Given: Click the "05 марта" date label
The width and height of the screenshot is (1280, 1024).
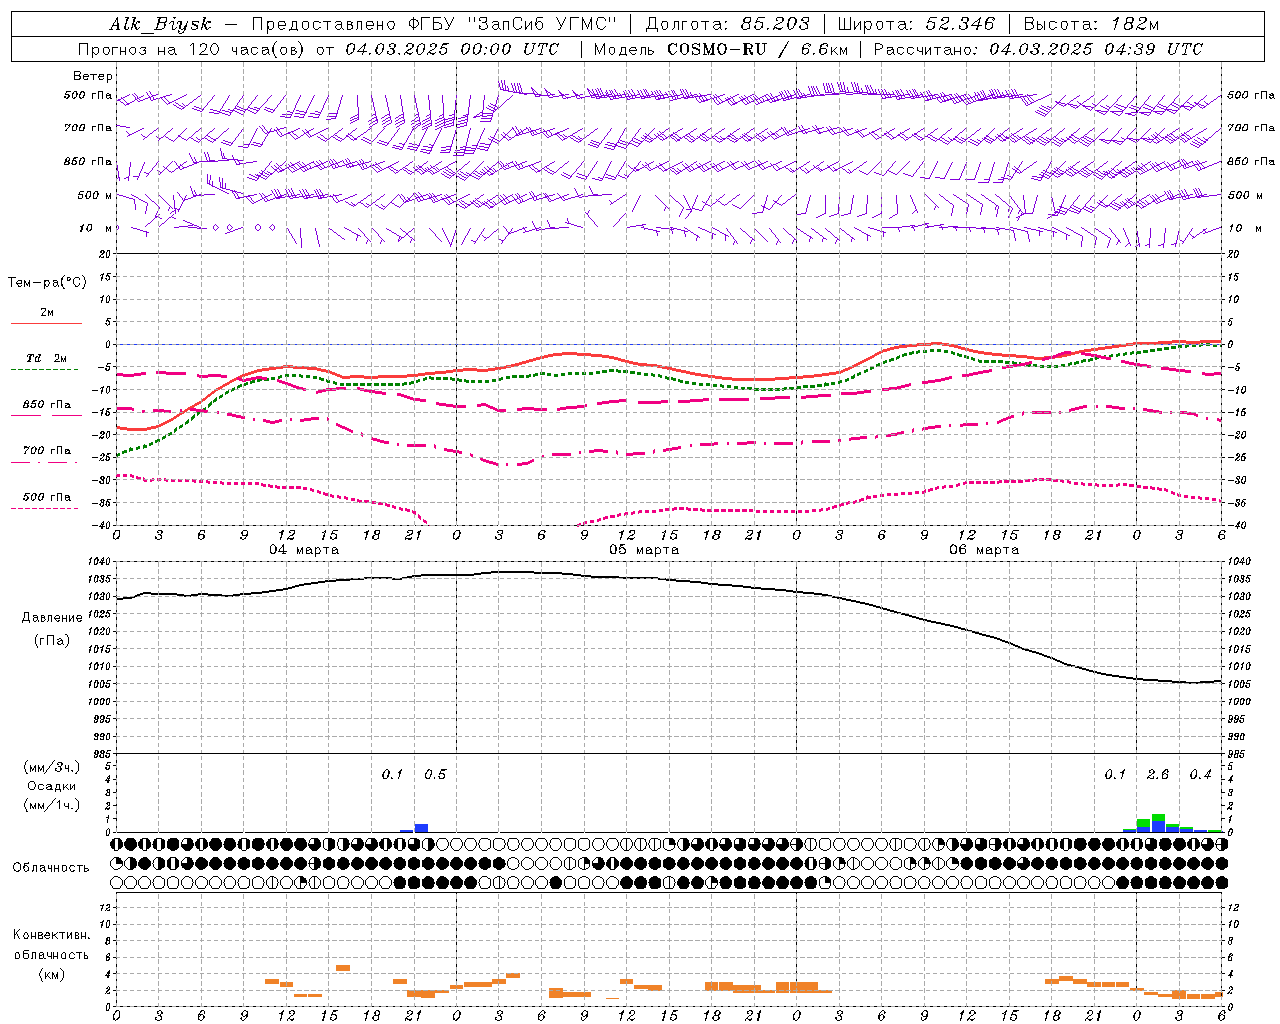Looking at the screenshot, I should coord(644,550).
